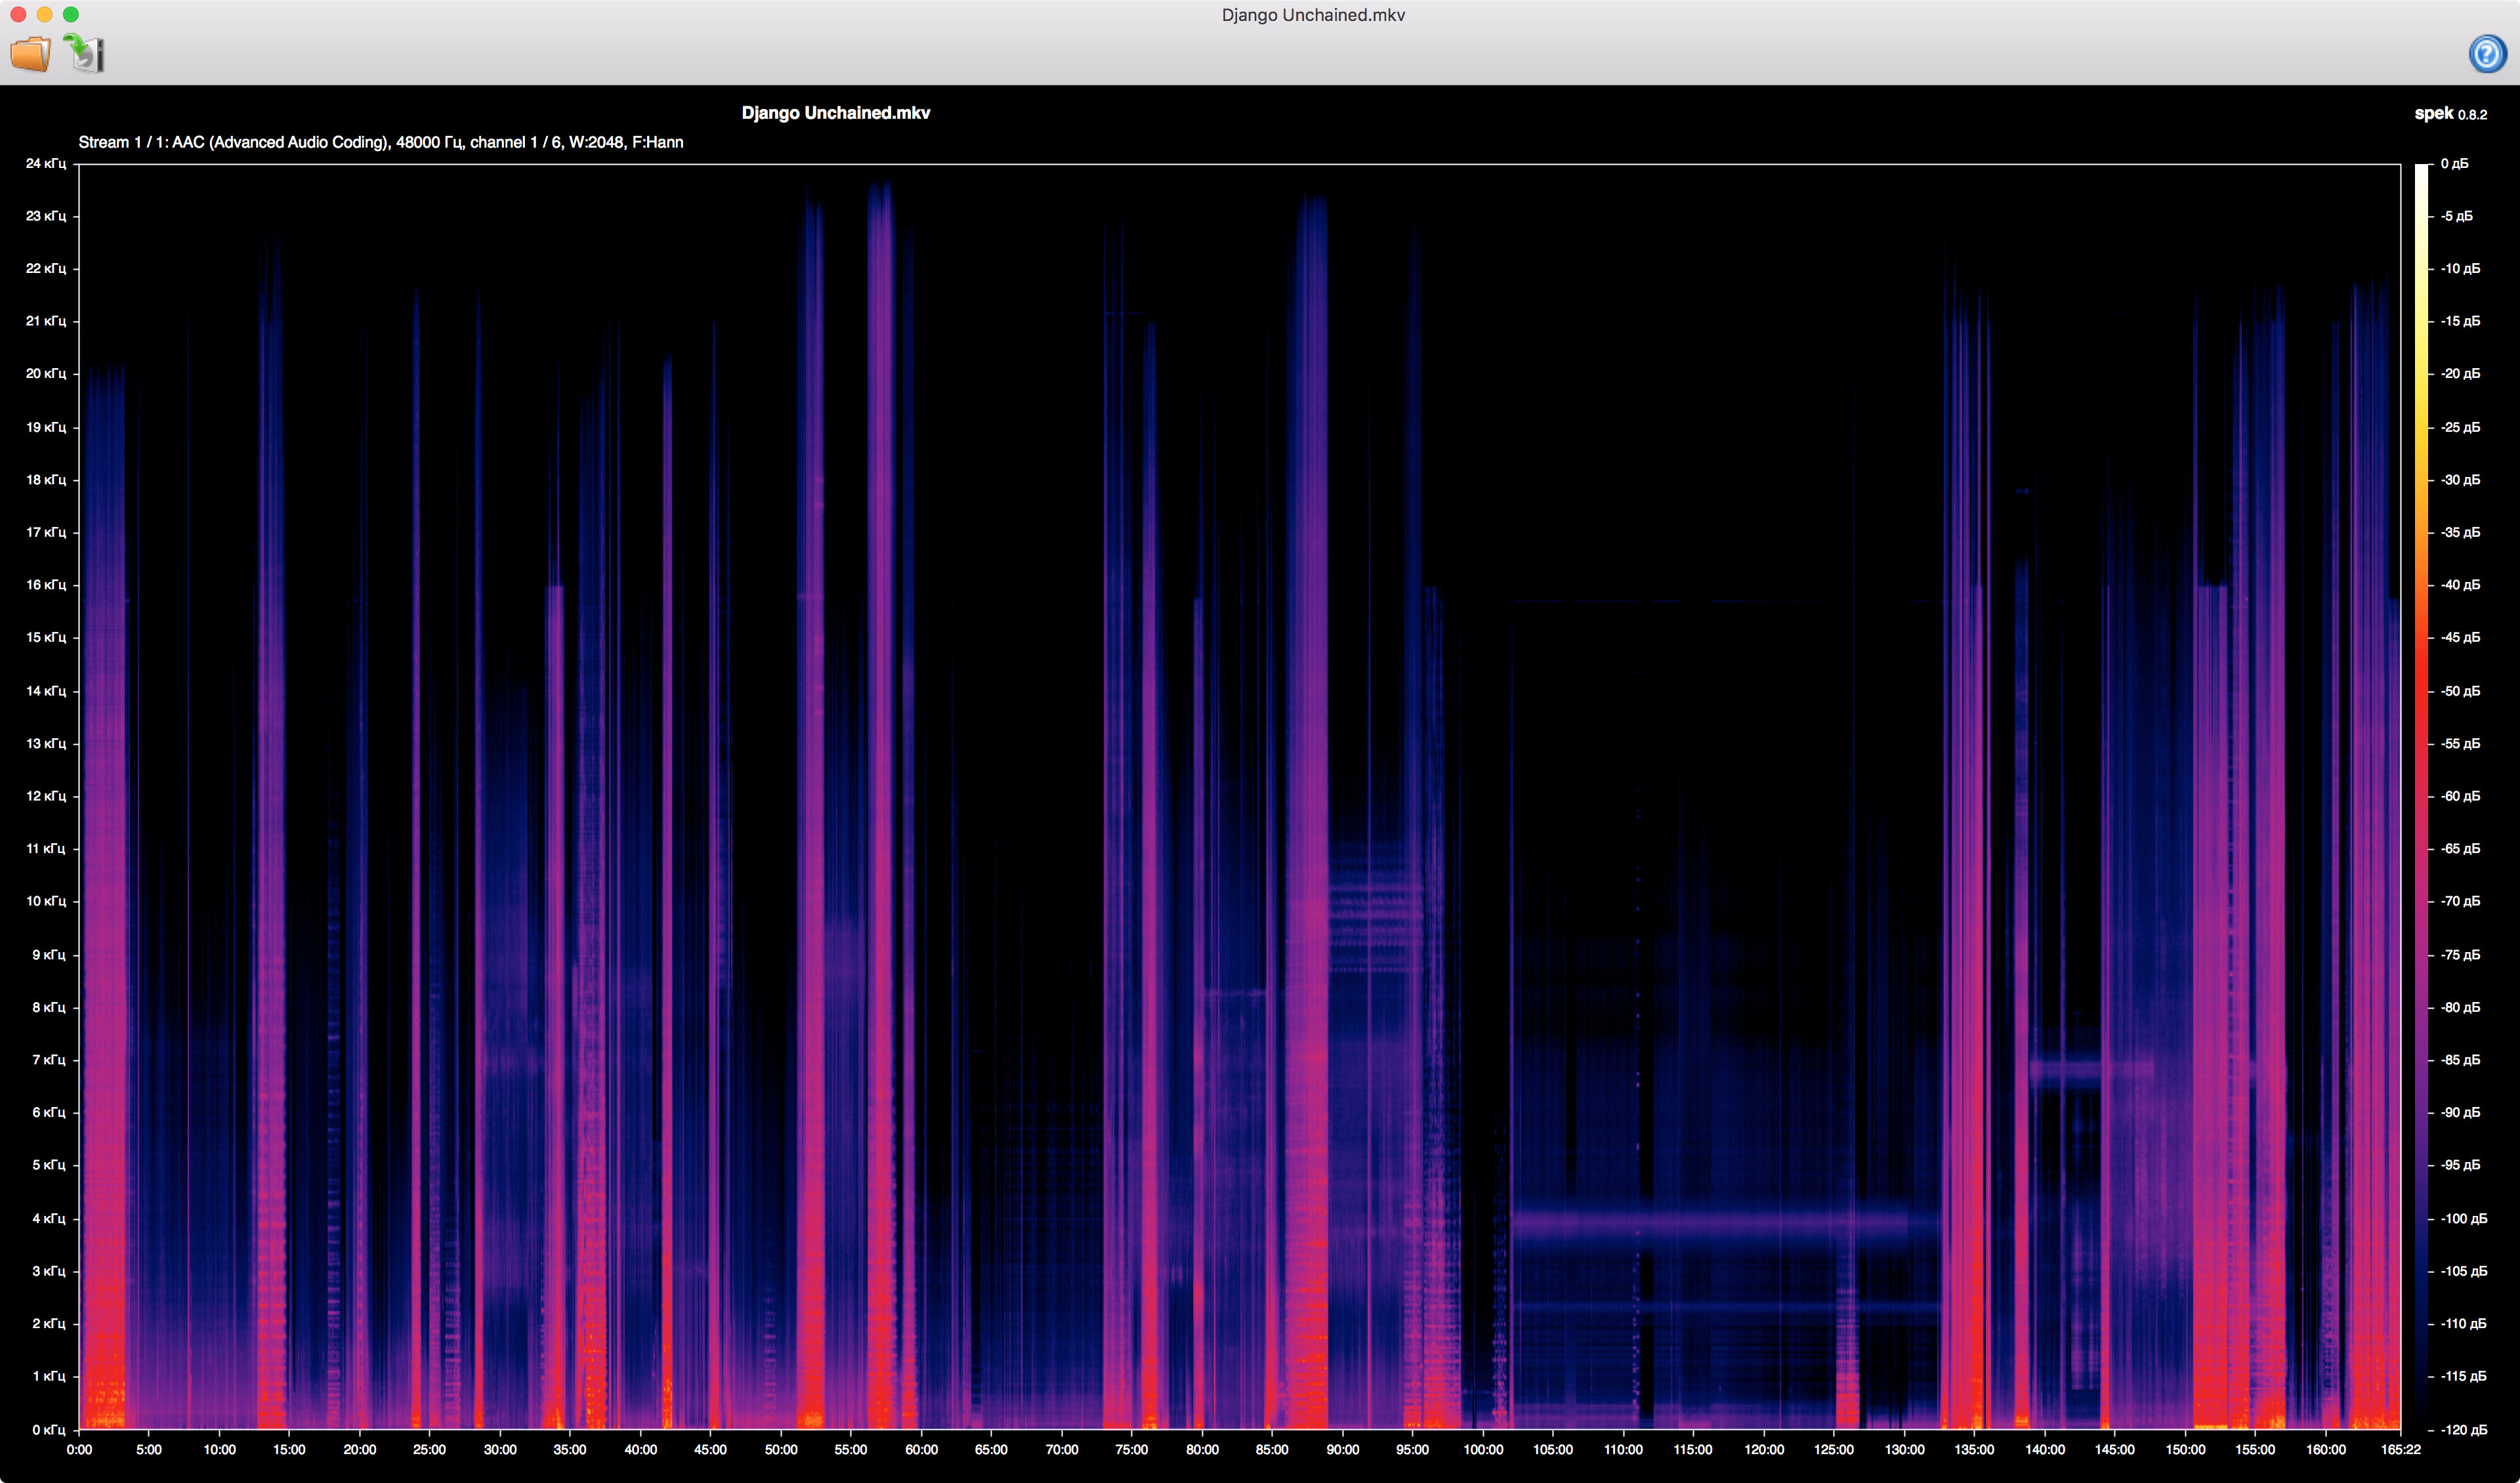Click the -30 дБ level label
Image resolution: width=2520 pixels, height=1483 pixels.
coord(2460,480)
